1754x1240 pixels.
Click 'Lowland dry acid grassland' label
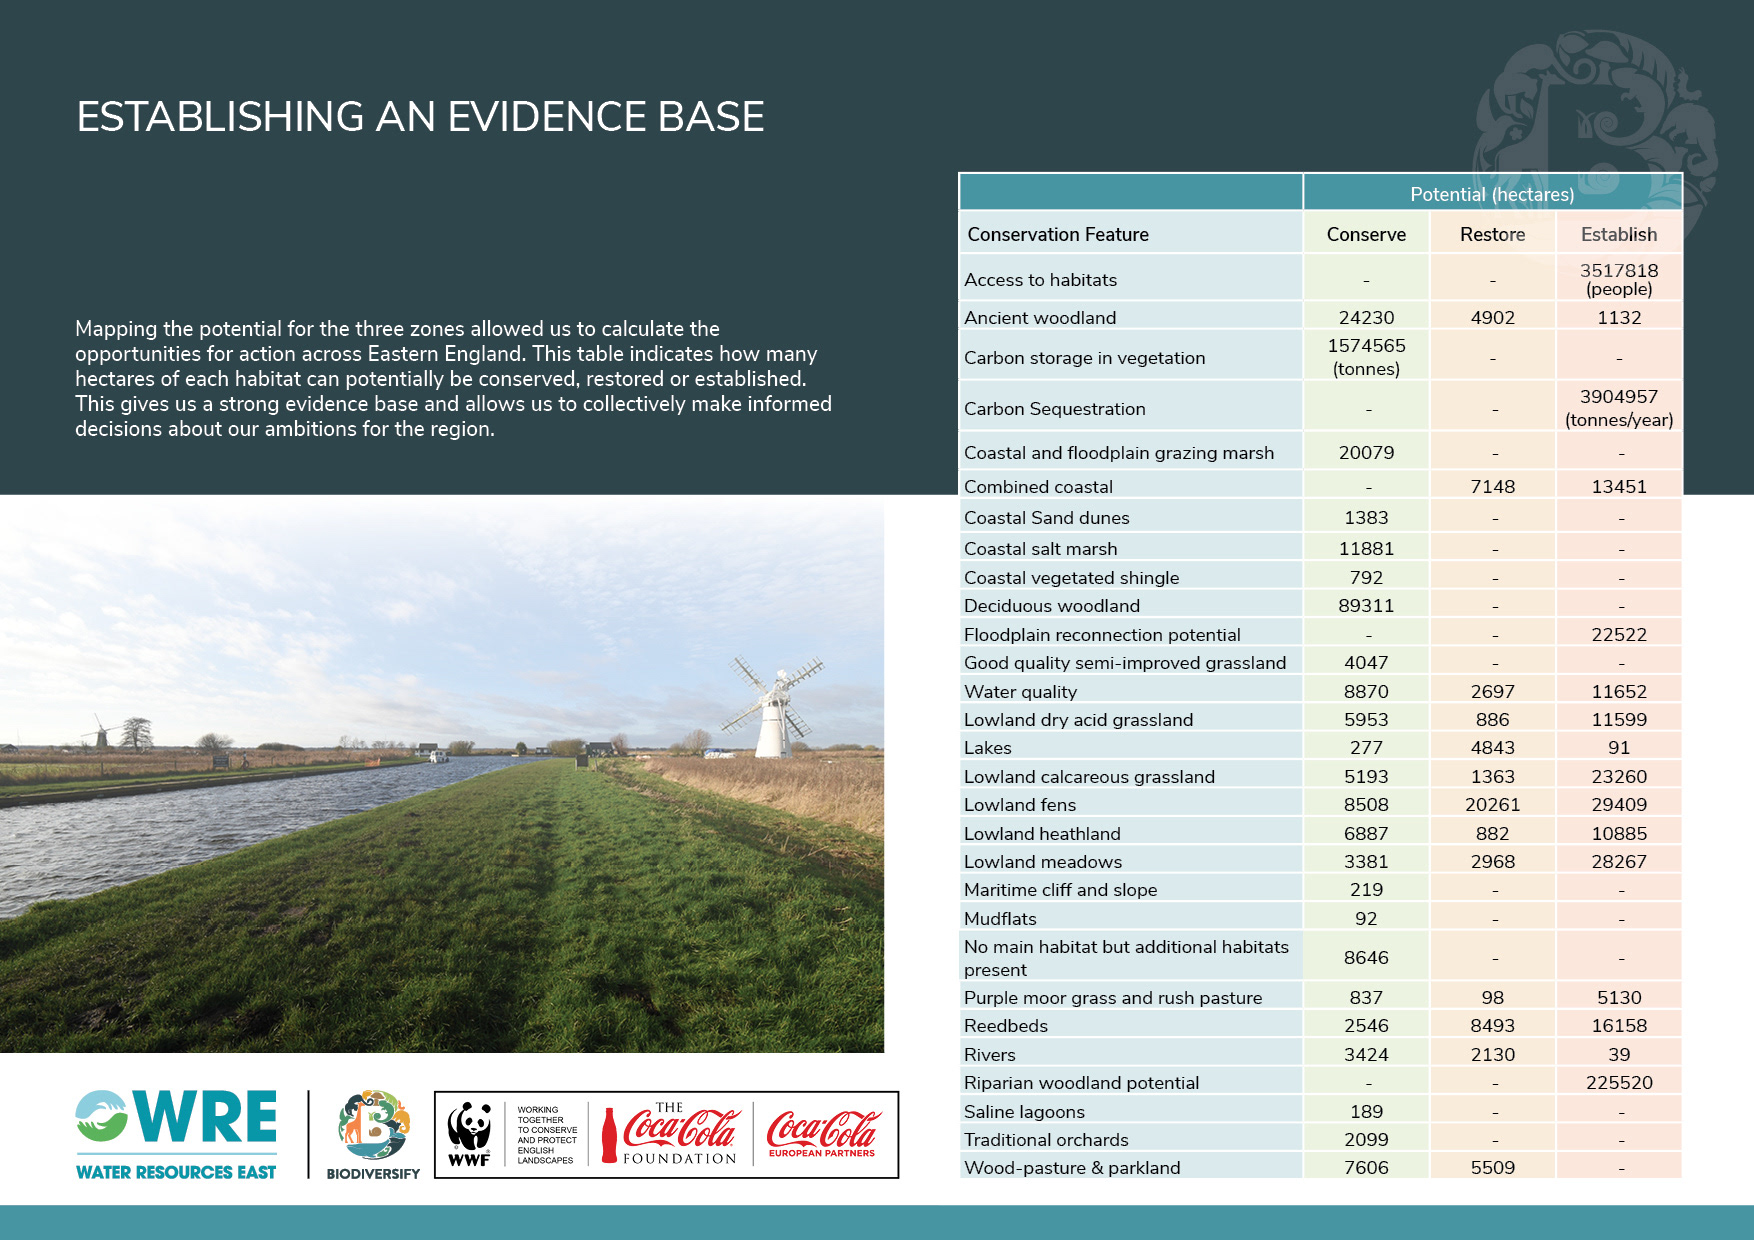coord(1078,720)
